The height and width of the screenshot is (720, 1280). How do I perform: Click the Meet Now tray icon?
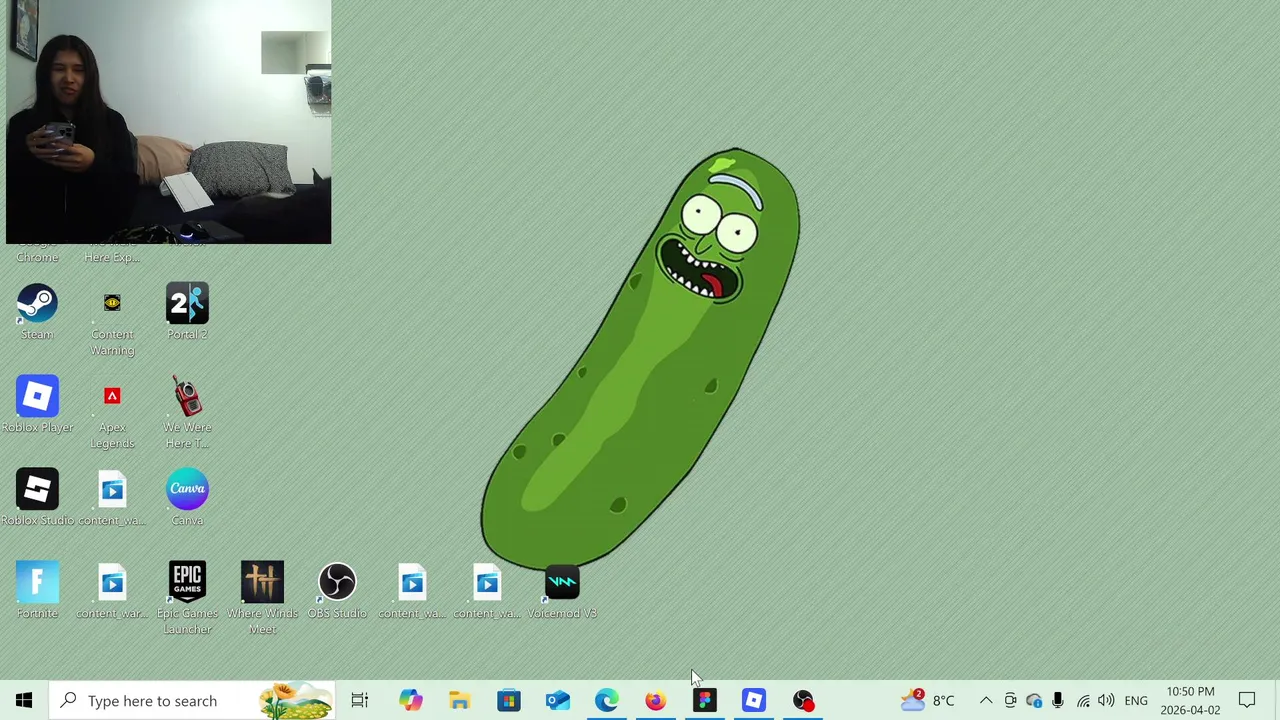coord(1010,701)
